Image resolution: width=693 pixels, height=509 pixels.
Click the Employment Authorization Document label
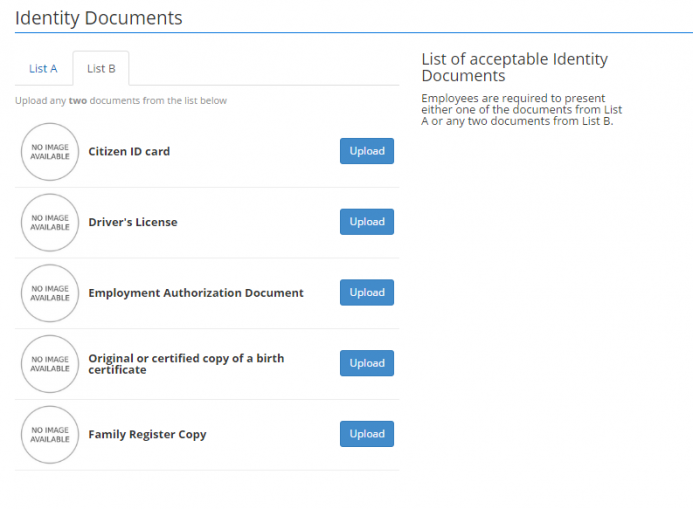point(196,293)
